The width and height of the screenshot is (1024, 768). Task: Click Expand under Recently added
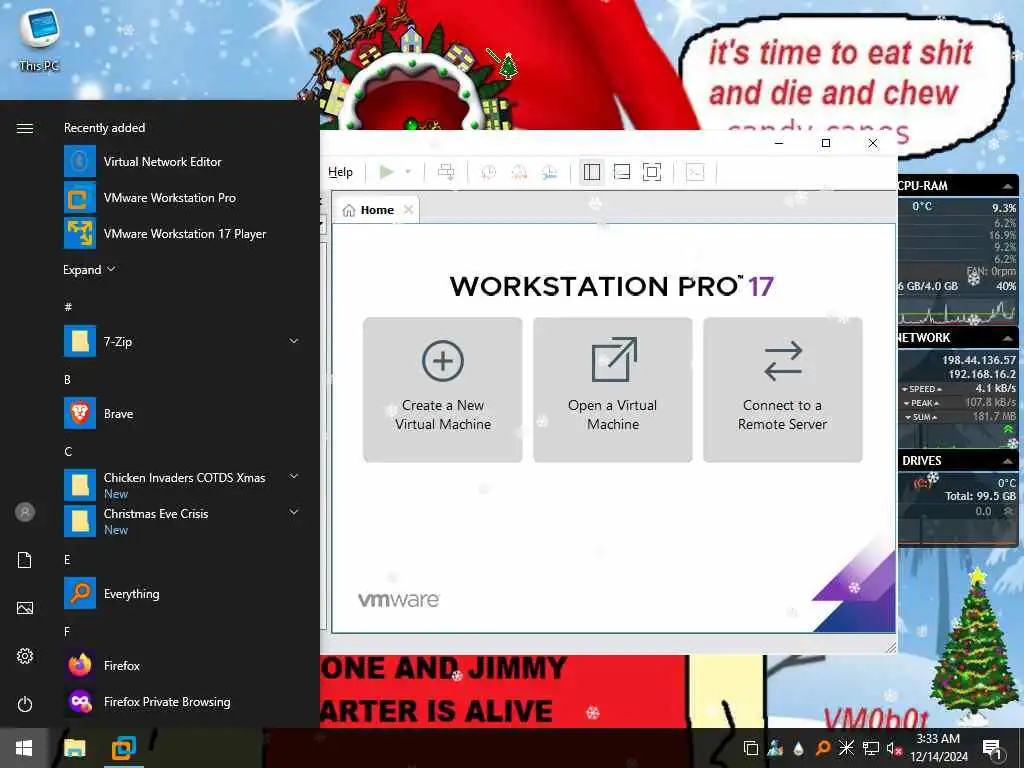pyautogui.click(x=89, y=270)
